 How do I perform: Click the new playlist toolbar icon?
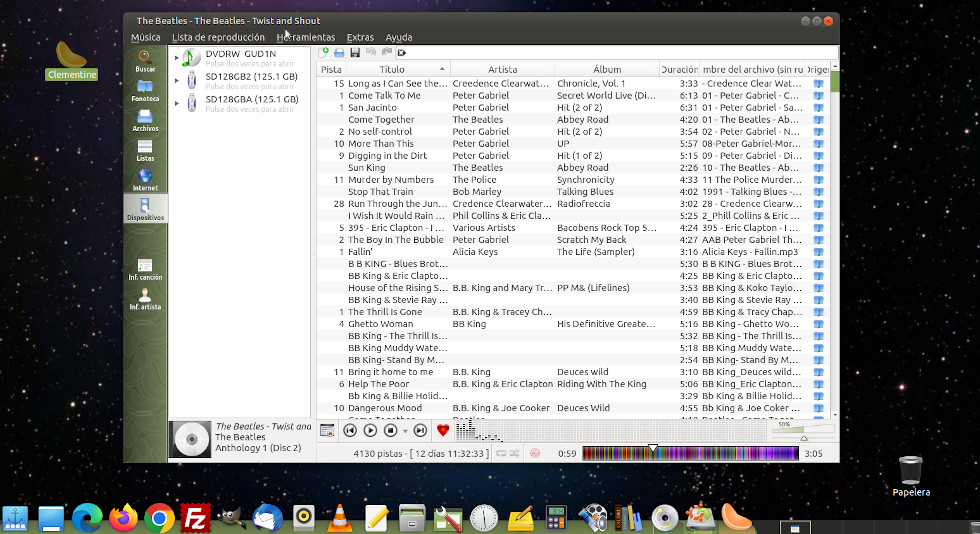(325, 52)
